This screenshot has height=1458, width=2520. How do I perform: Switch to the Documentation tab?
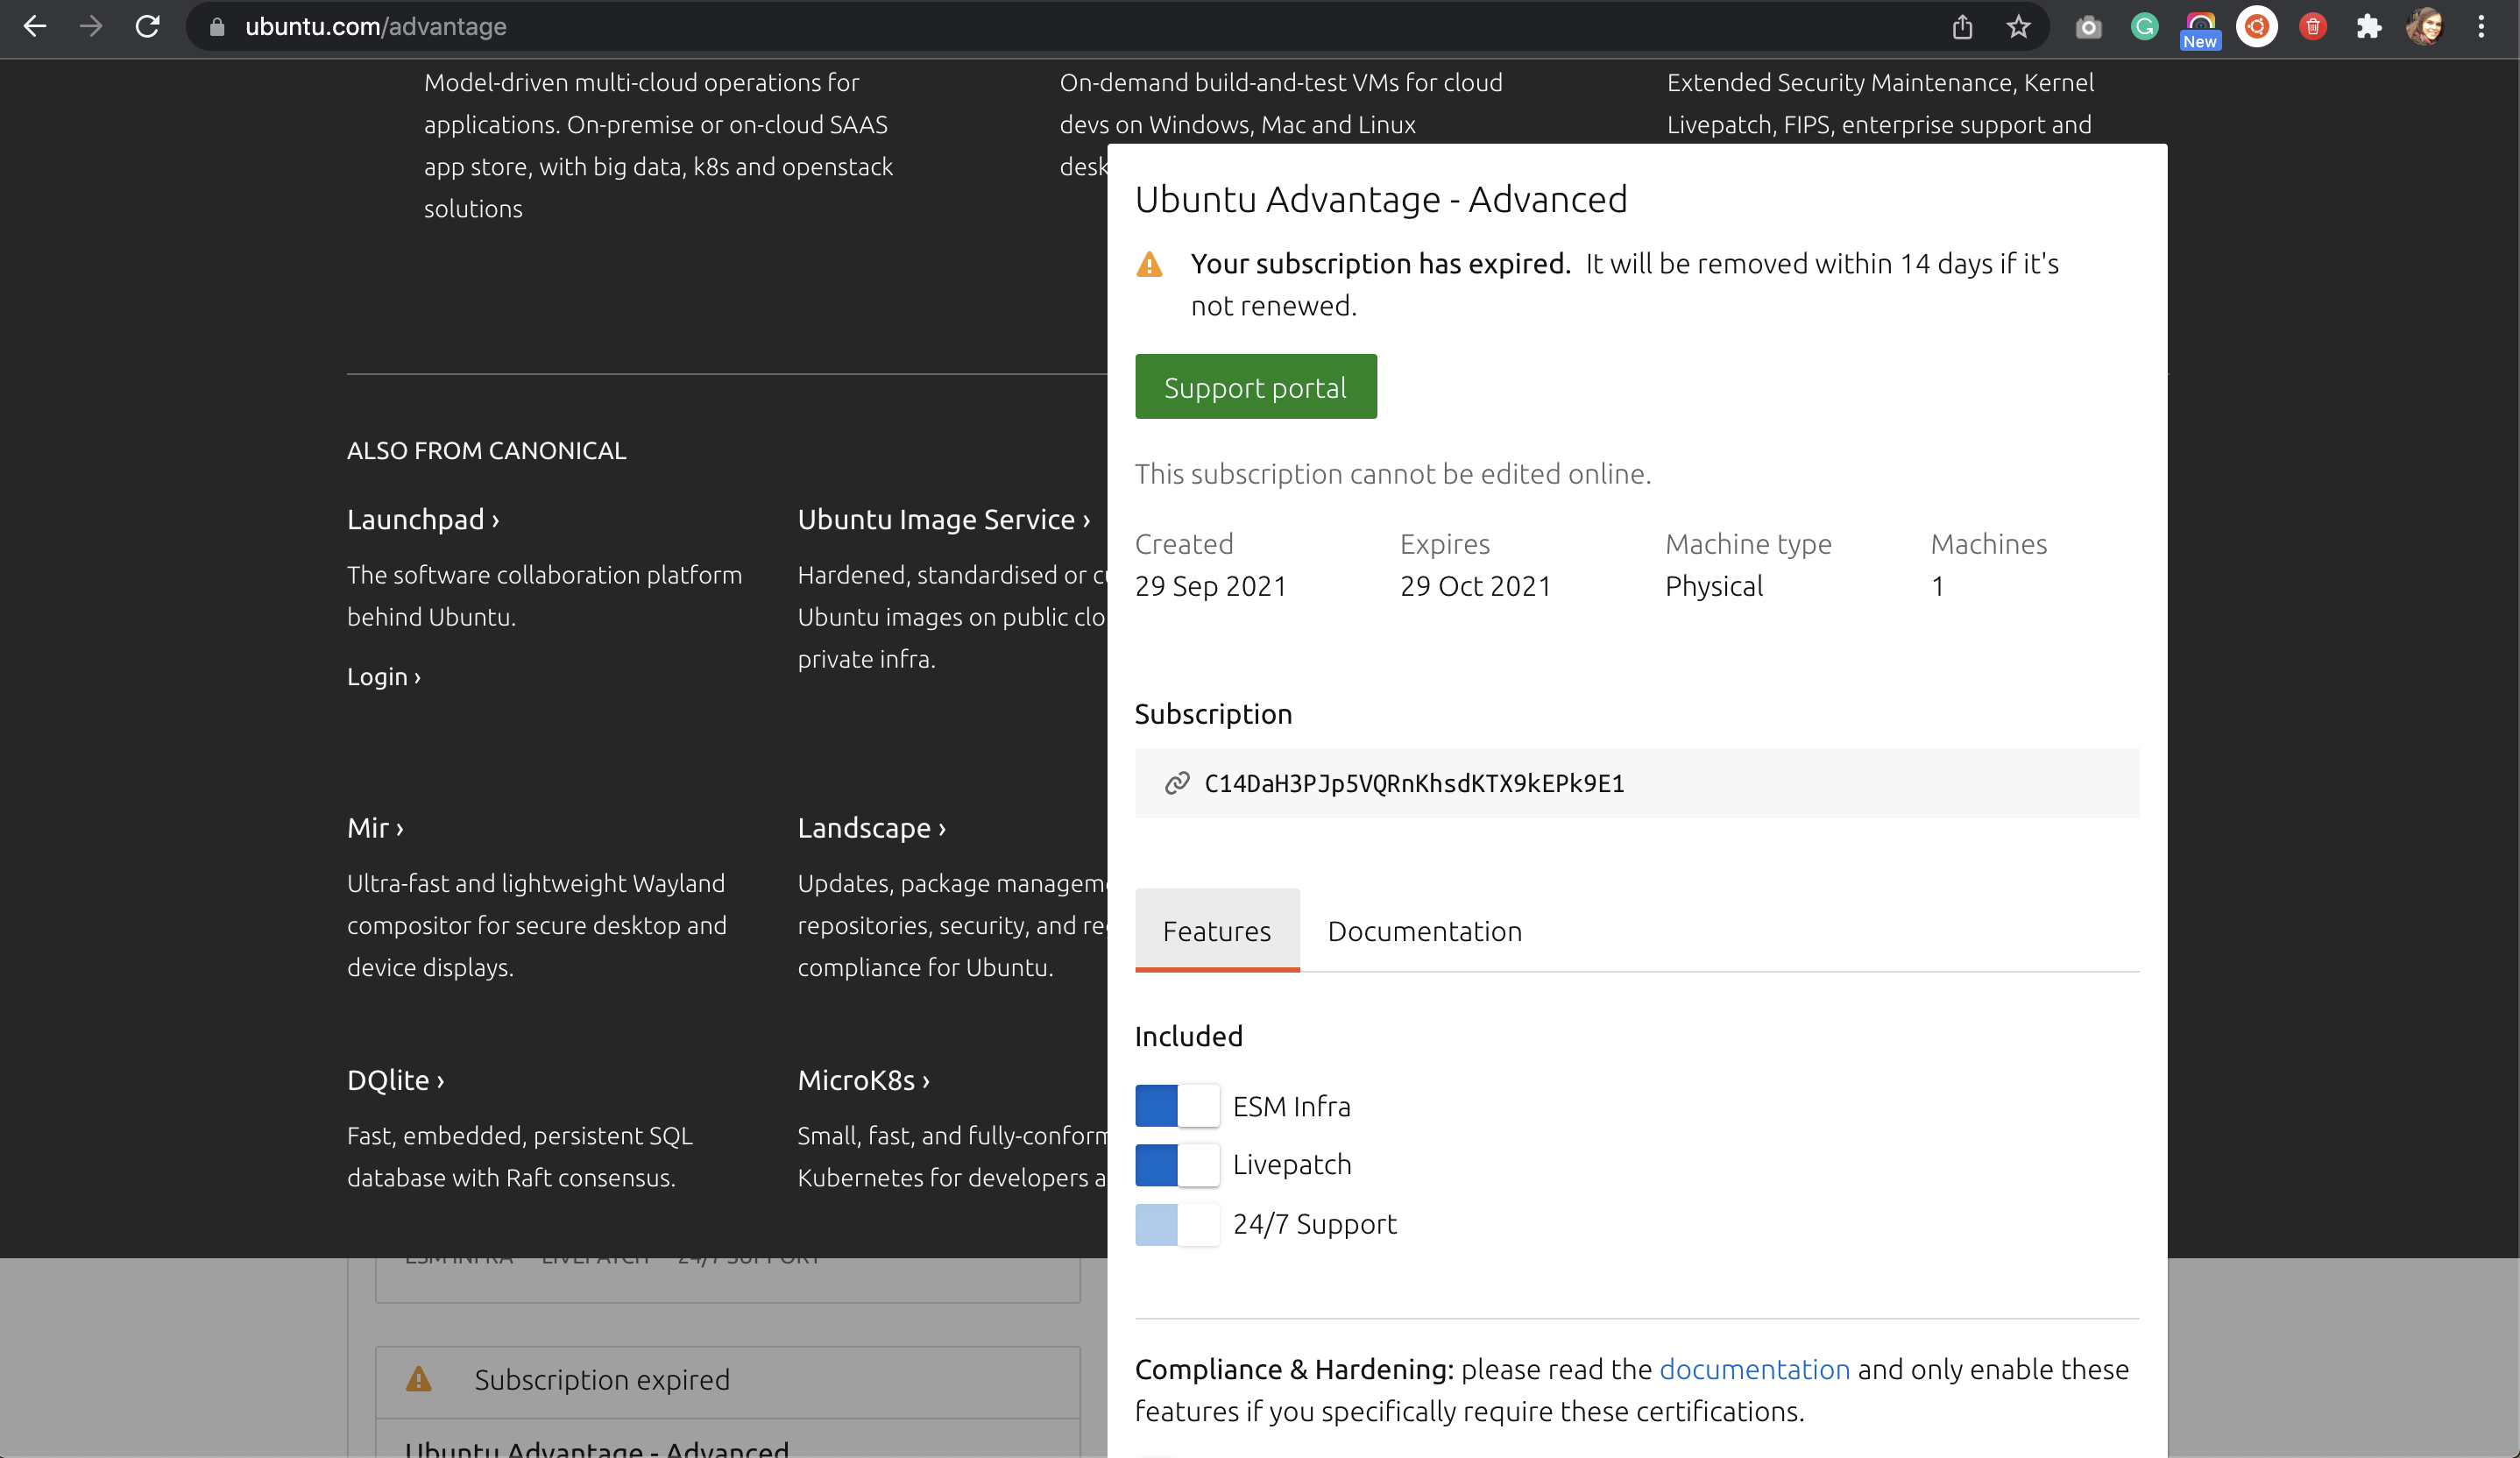(1424, 931)
